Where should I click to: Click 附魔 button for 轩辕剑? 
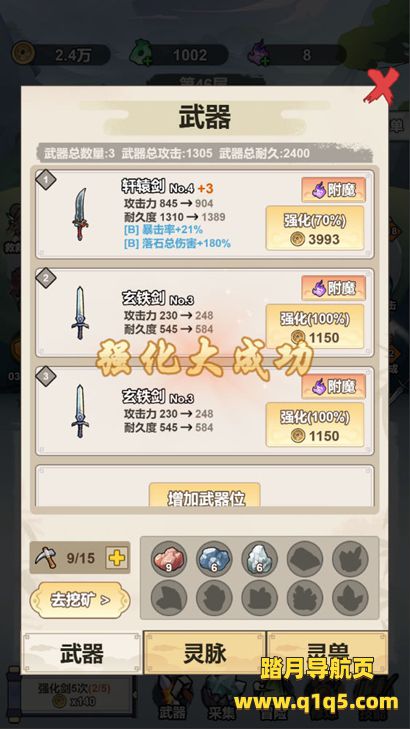(x=333, y=190)
